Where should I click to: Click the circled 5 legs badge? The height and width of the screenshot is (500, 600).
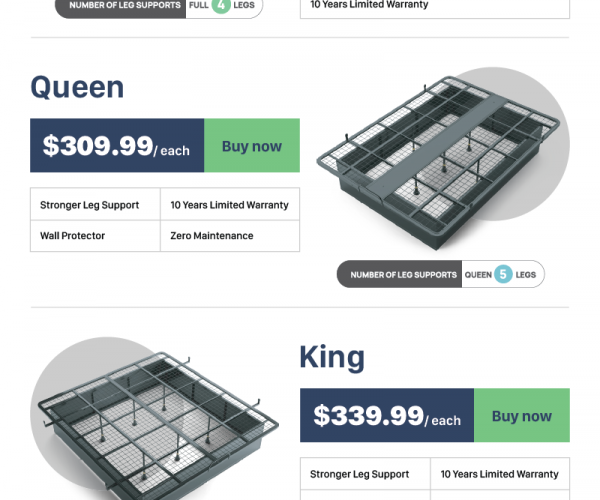click(x=503, y=274)
